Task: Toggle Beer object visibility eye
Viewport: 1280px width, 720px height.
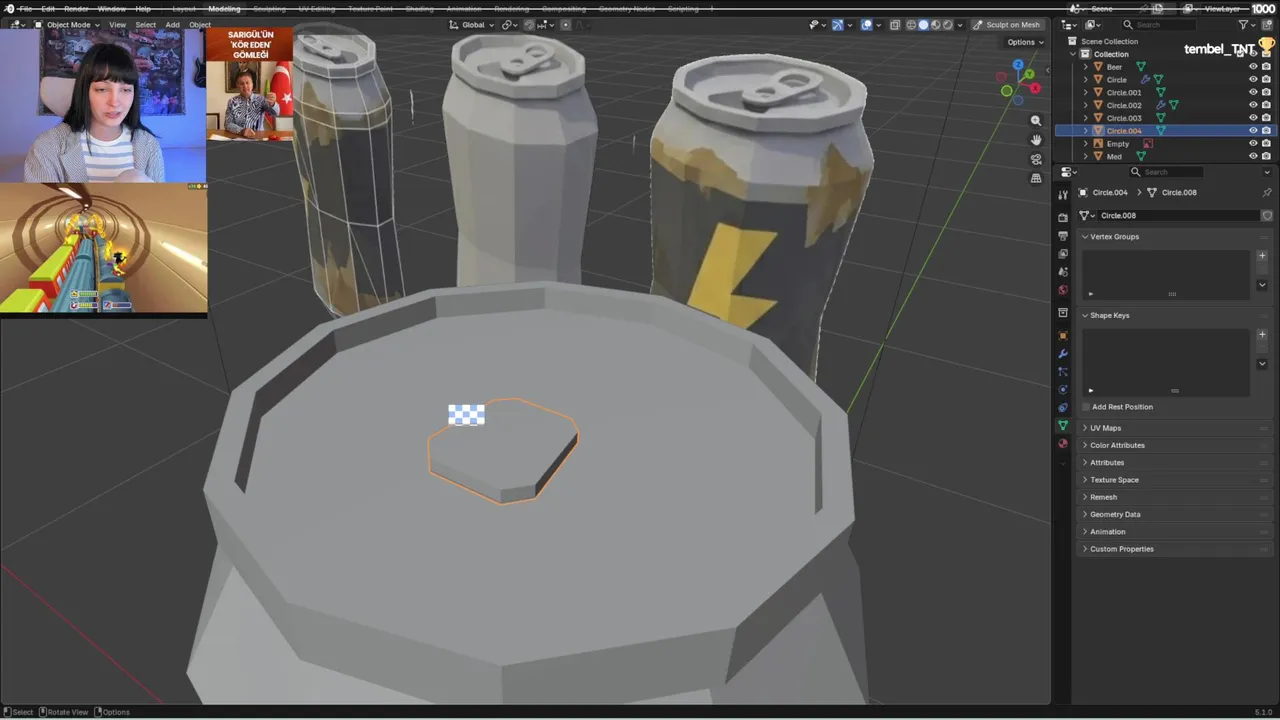Action: [1253, 66]
